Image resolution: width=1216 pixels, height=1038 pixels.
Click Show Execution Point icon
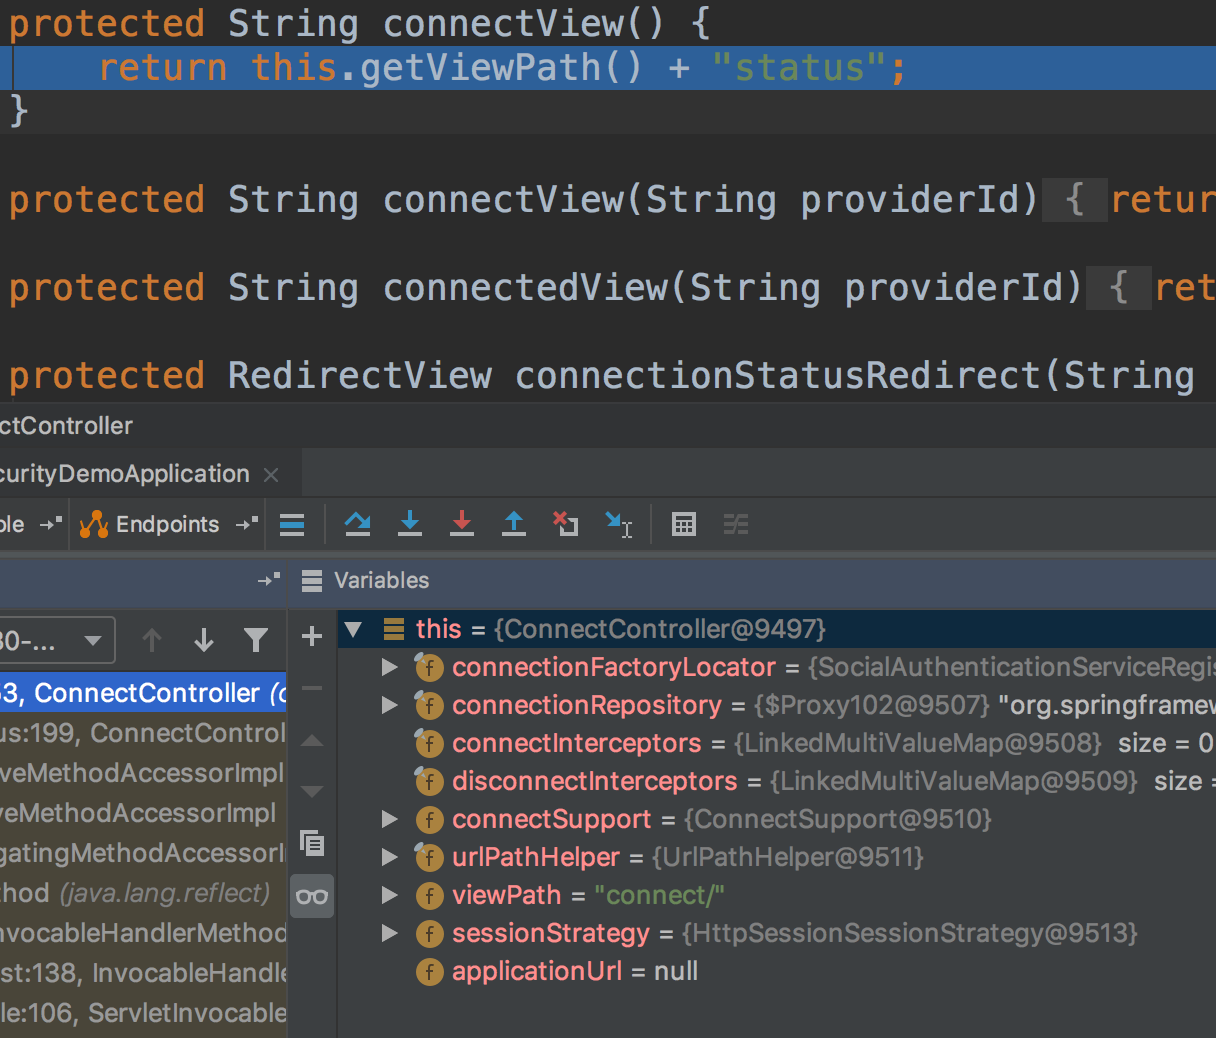(292, 524)
